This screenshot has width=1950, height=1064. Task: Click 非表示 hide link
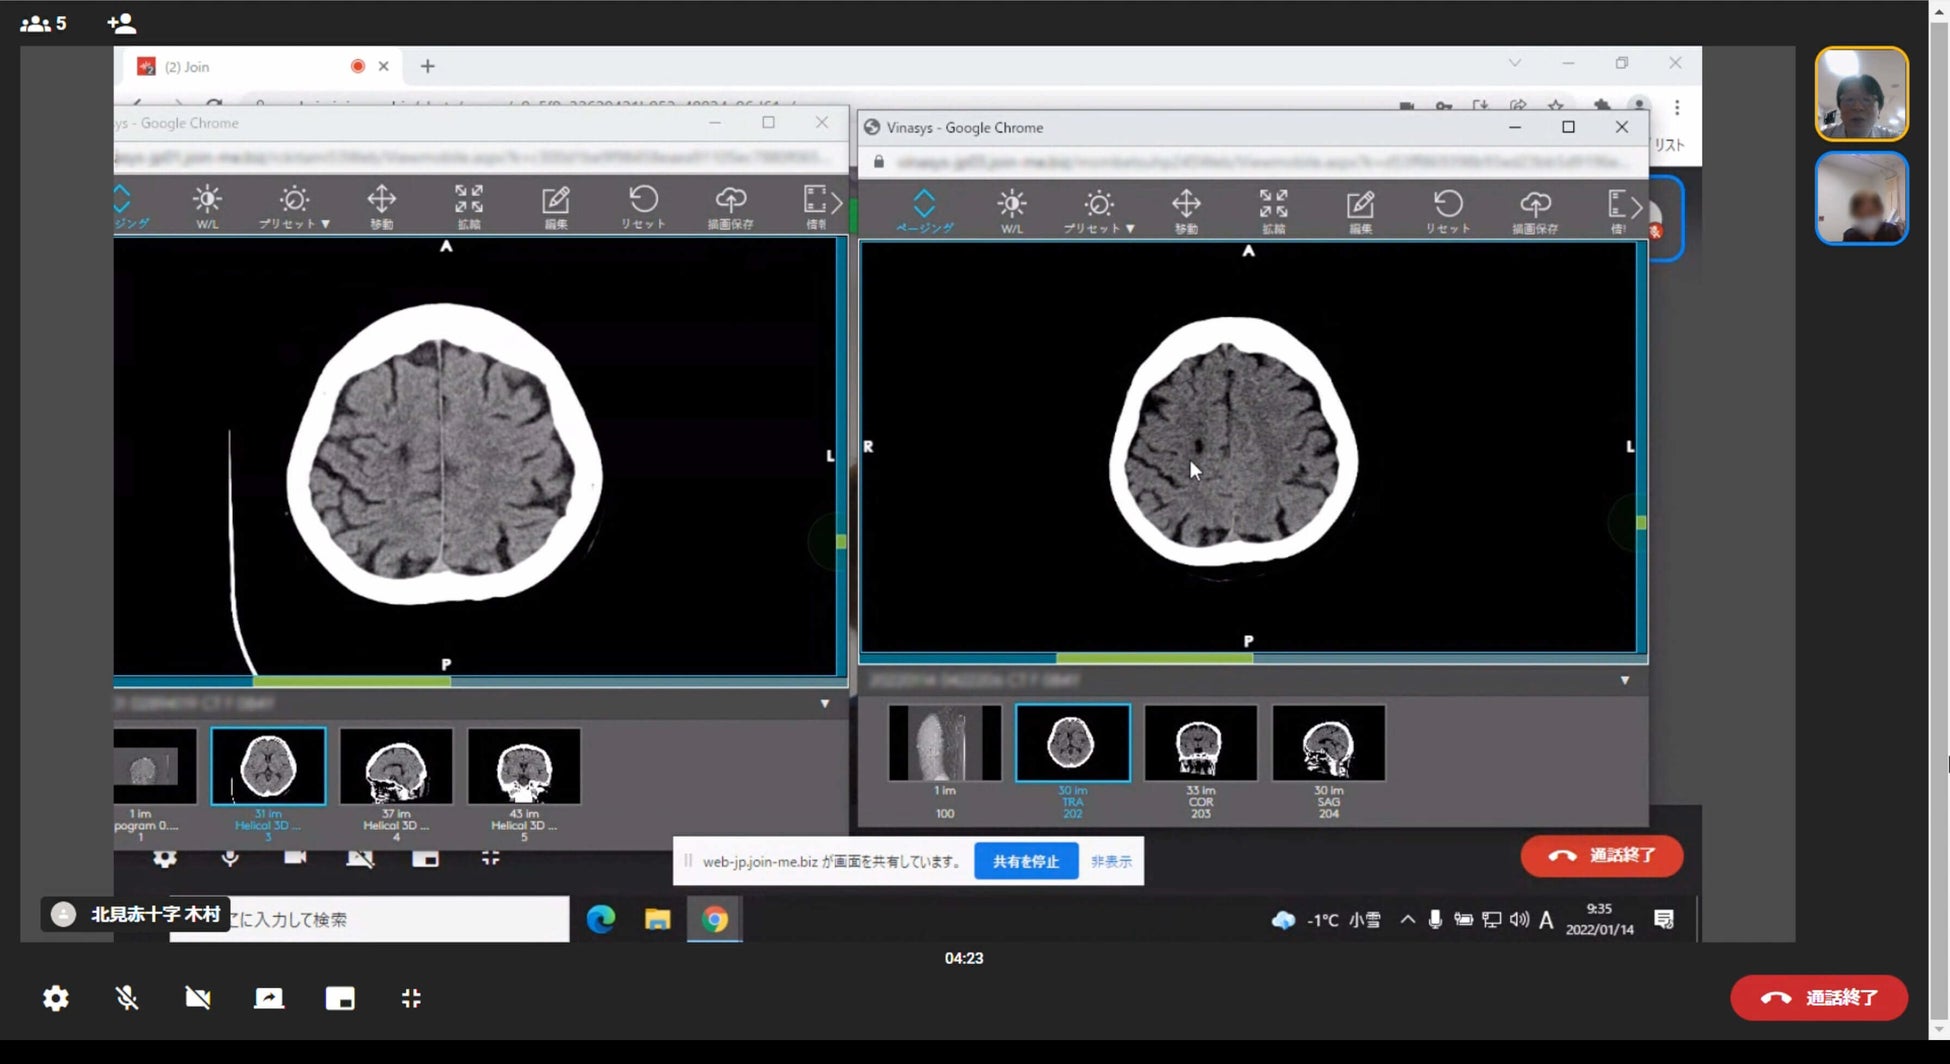tap(1110, 861)
